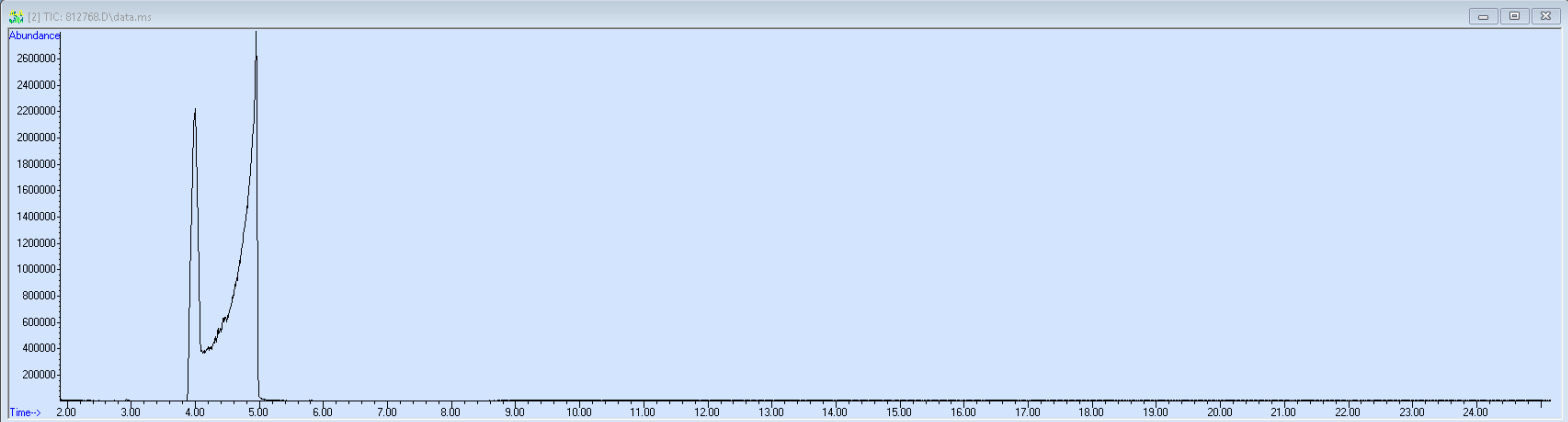Click the 1000000 abundance tick label
Screen dimensions: 1568x422
tap(37, 269)
